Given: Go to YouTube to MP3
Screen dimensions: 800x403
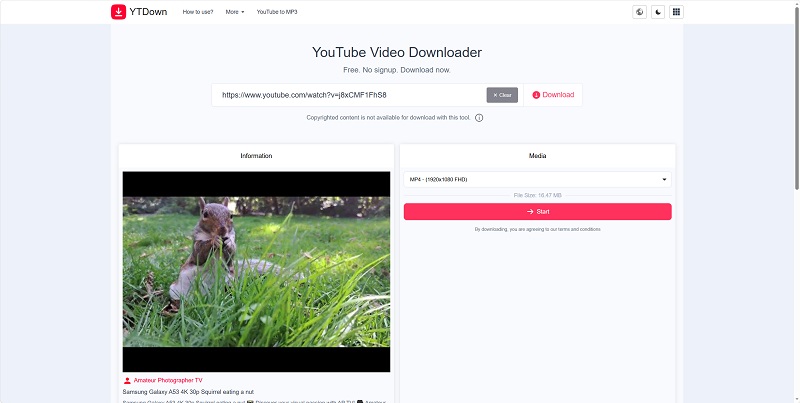Looking at the screenshot, I should (x=277, y=12).
